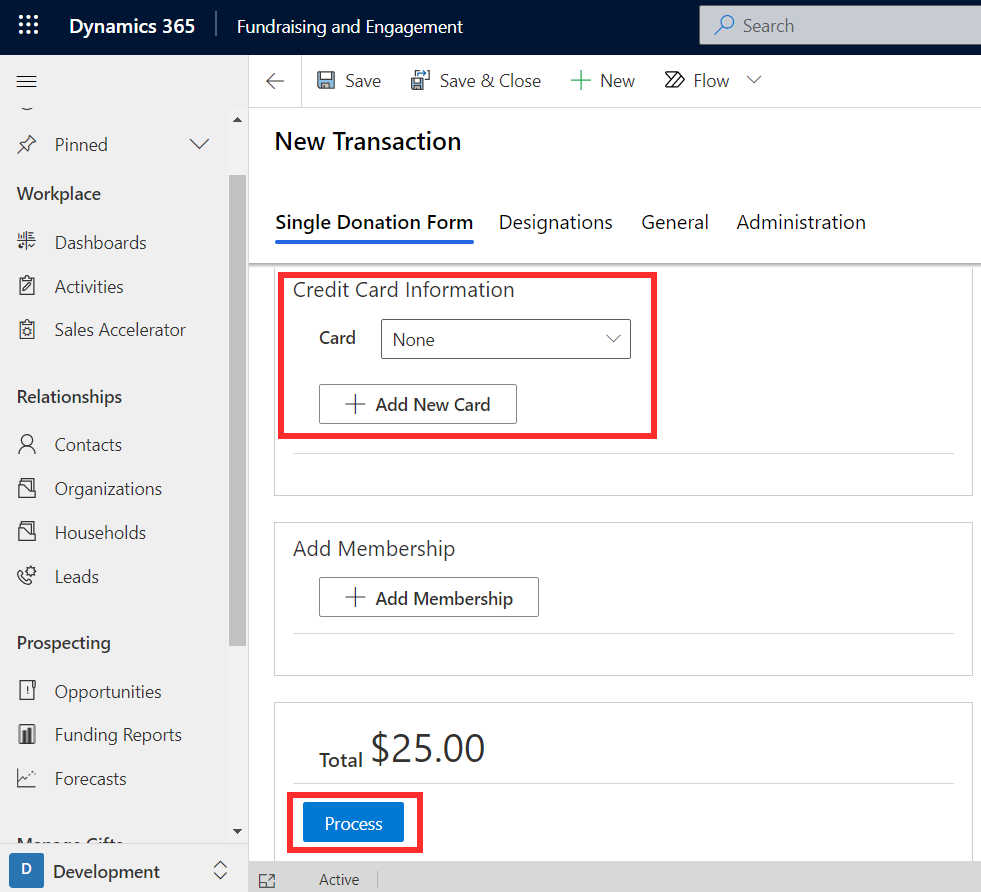981x892 pixels.
Task: Click the blue Process button
Action: point(353,823)
